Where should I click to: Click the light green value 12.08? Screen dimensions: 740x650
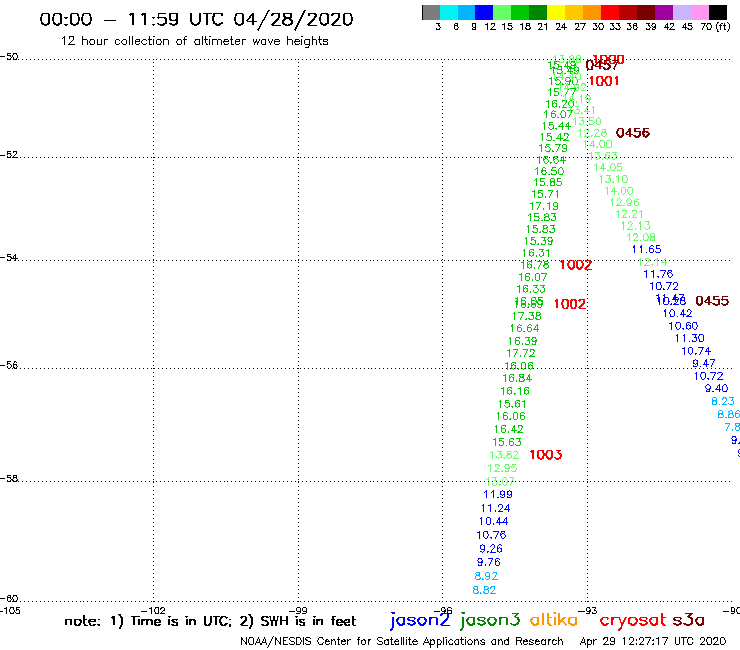point(641,237)
